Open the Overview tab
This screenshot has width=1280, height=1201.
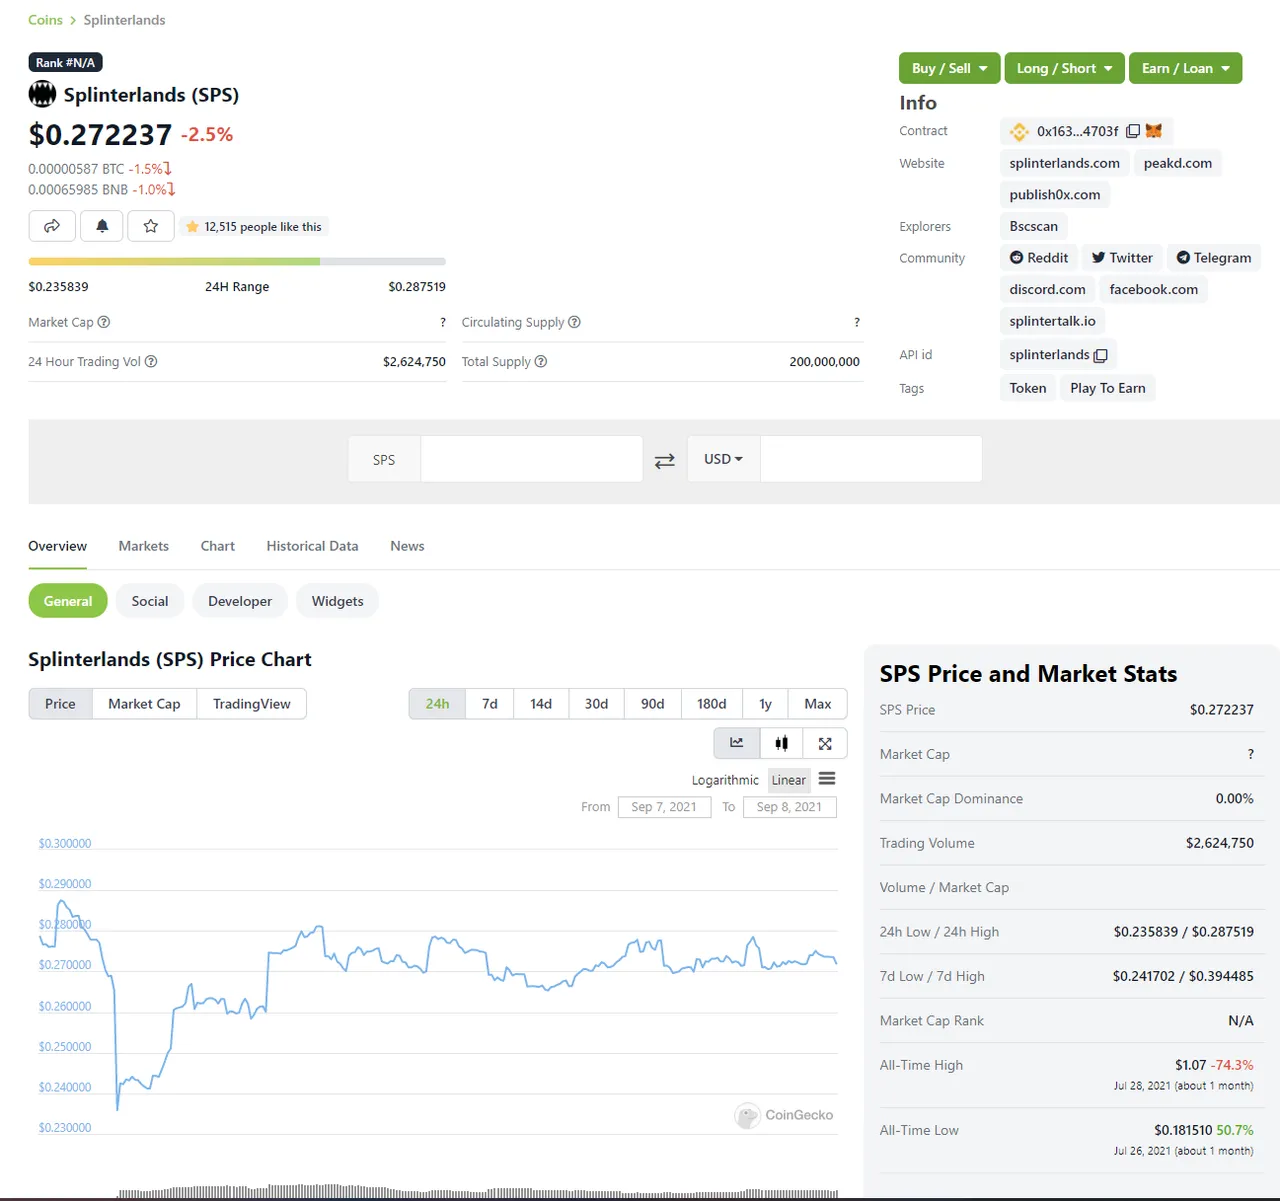point(57,546)
